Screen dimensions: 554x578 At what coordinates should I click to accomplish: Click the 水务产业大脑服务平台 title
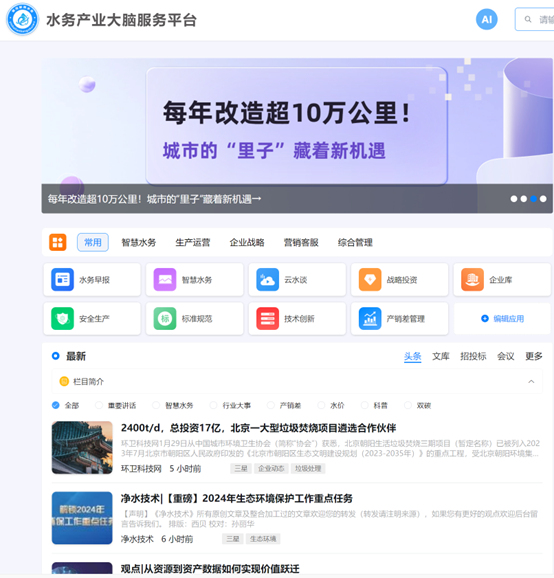click(x=121, y=20)
